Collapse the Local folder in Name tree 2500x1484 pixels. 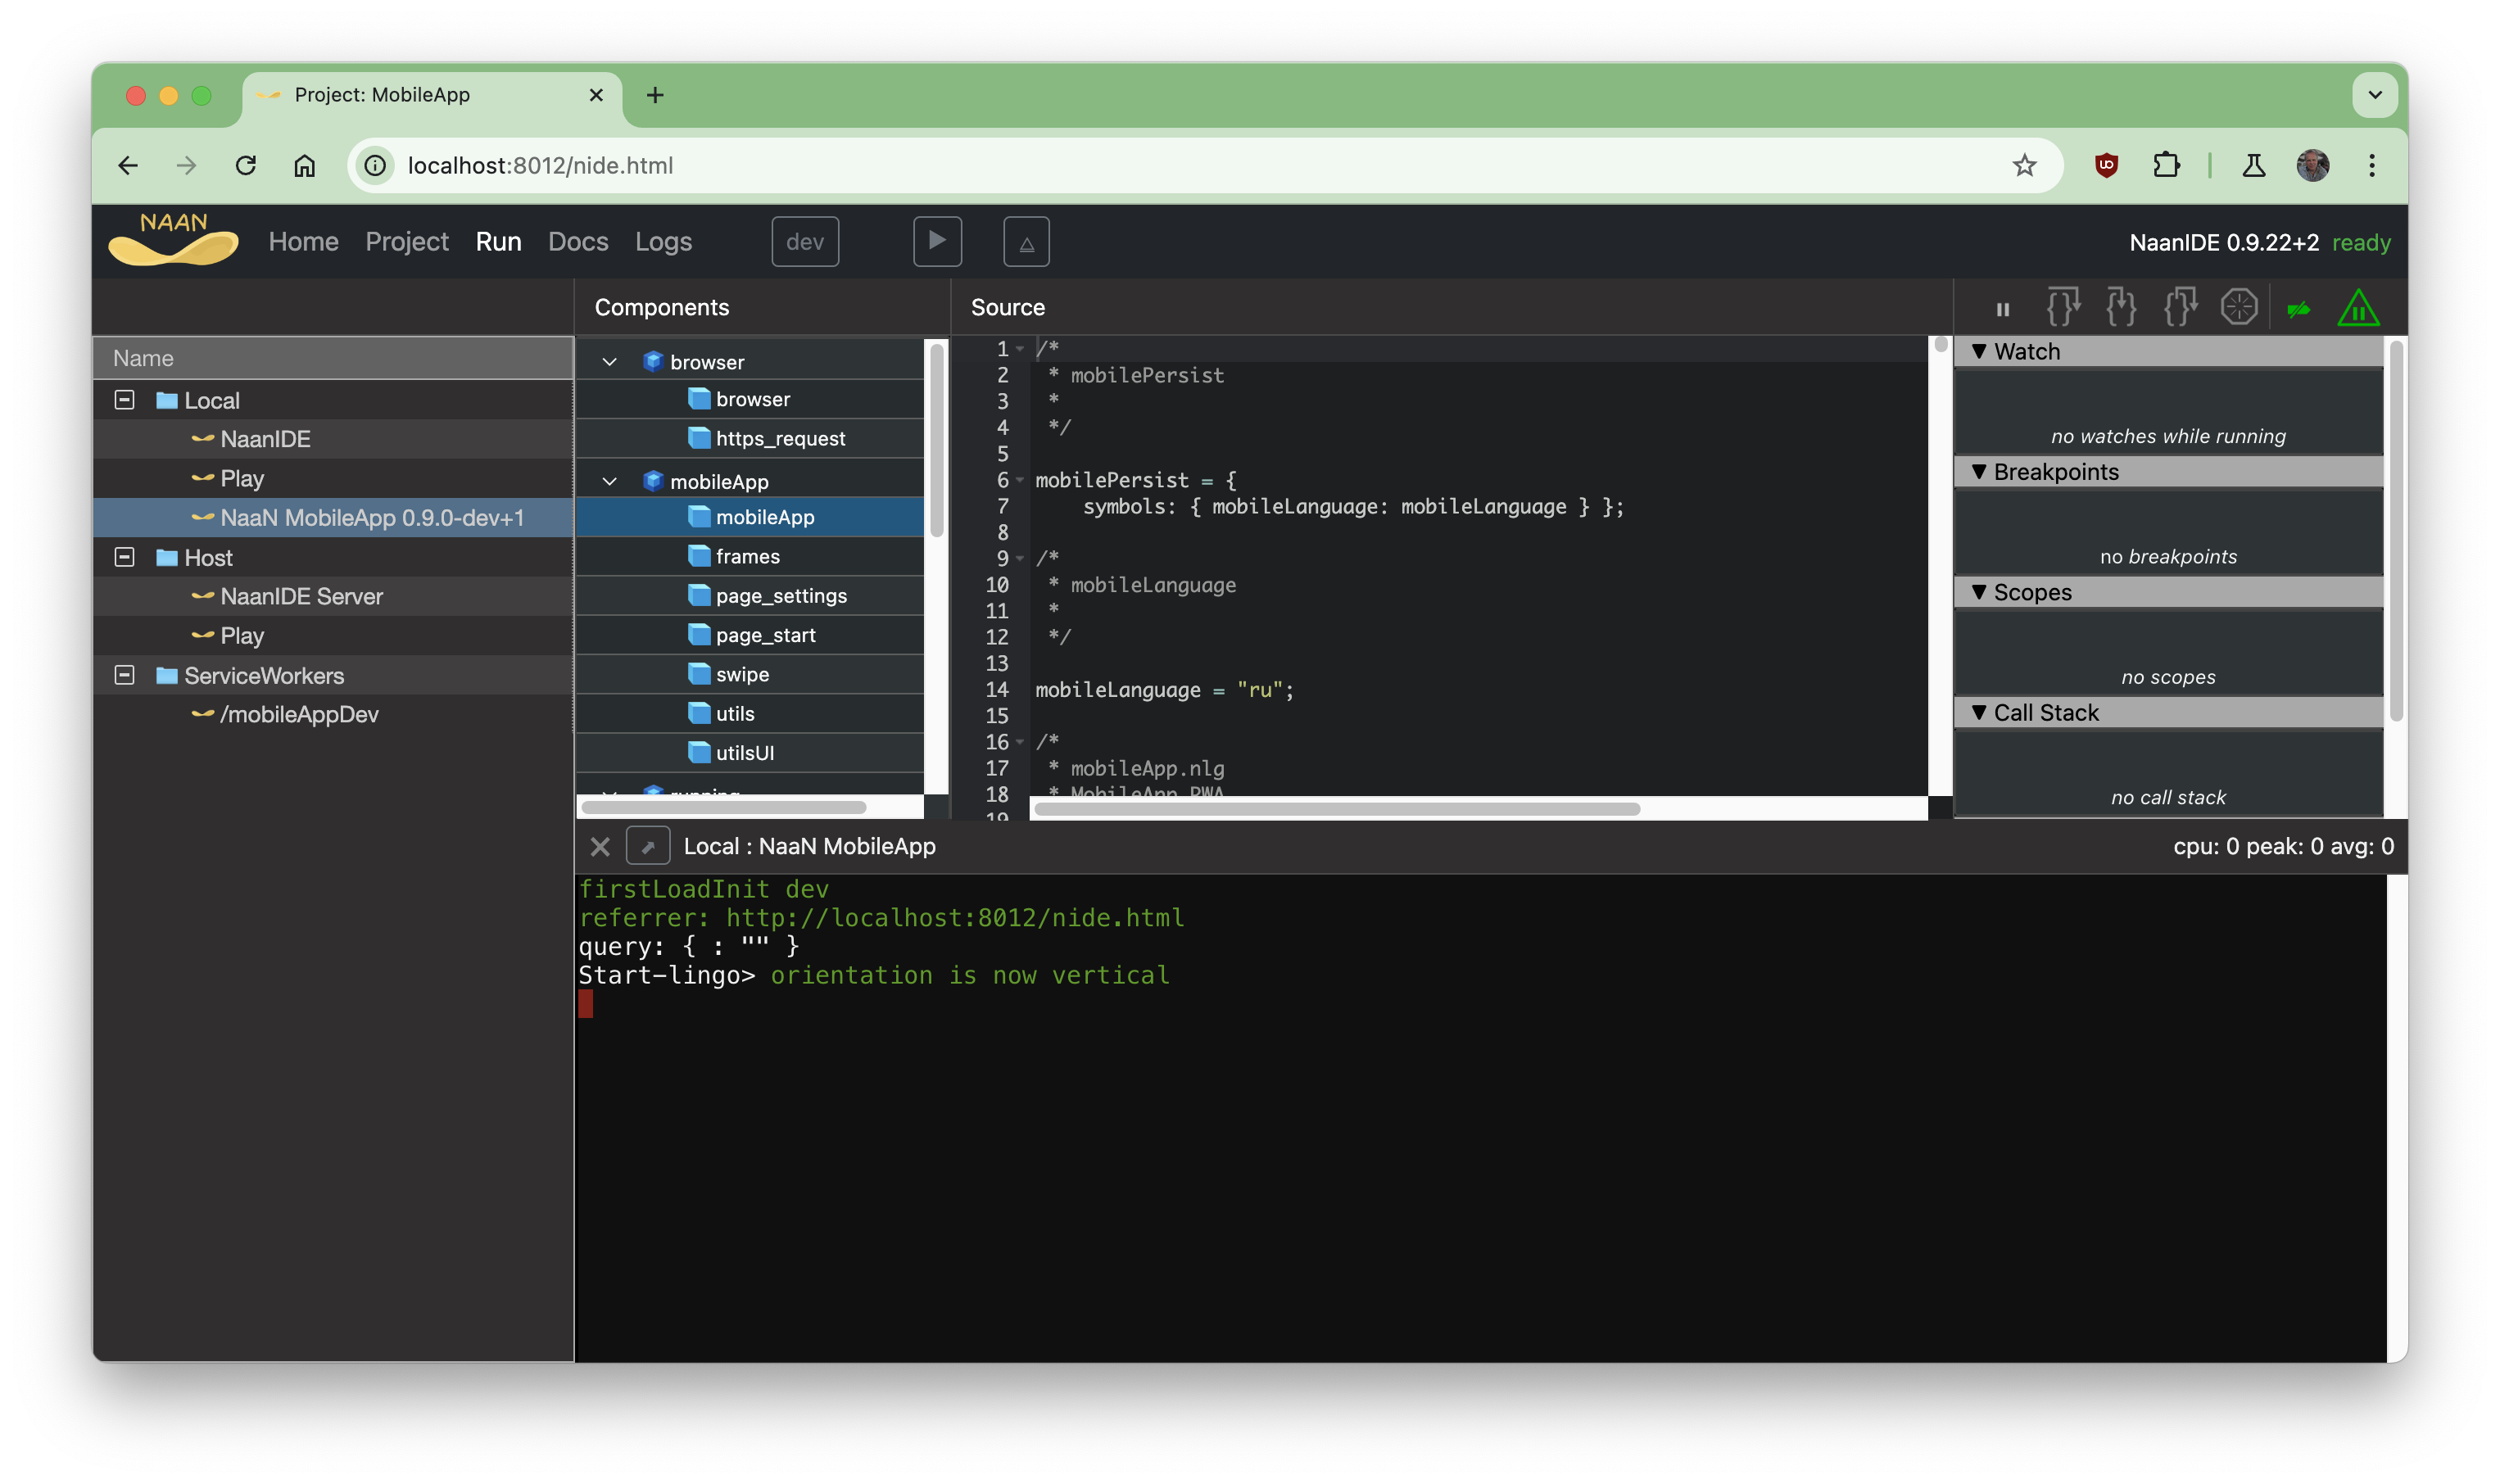point(125,399)
